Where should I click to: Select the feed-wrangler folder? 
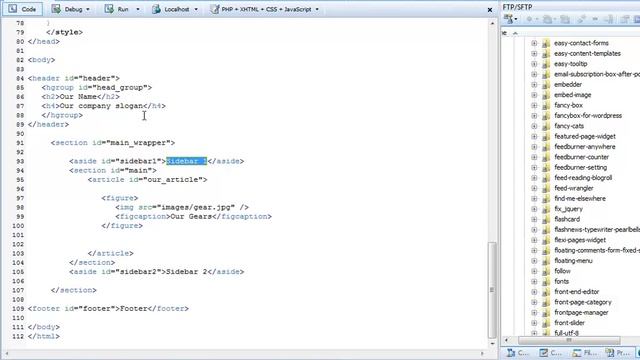573,188
